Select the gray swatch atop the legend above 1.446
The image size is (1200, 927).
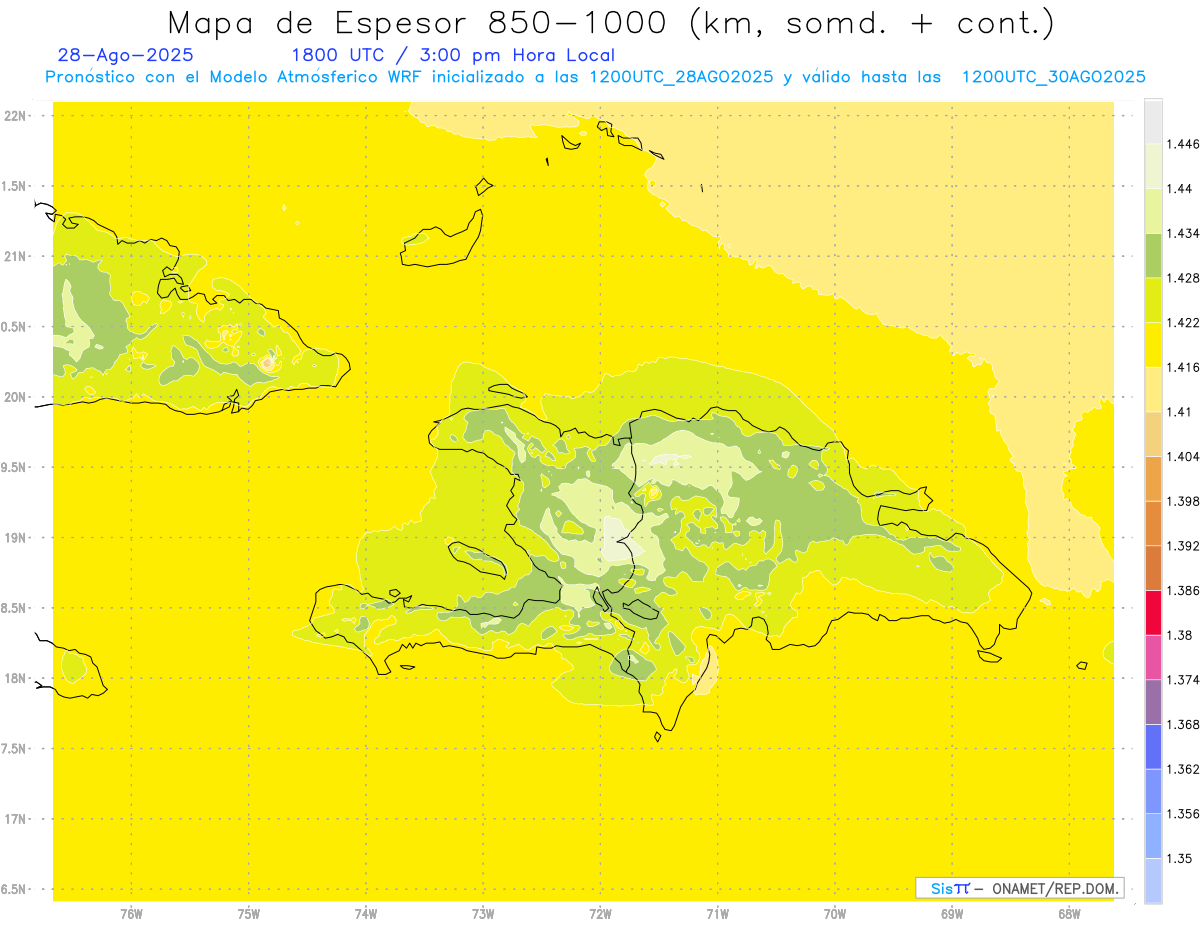[x=1153, y=121]
